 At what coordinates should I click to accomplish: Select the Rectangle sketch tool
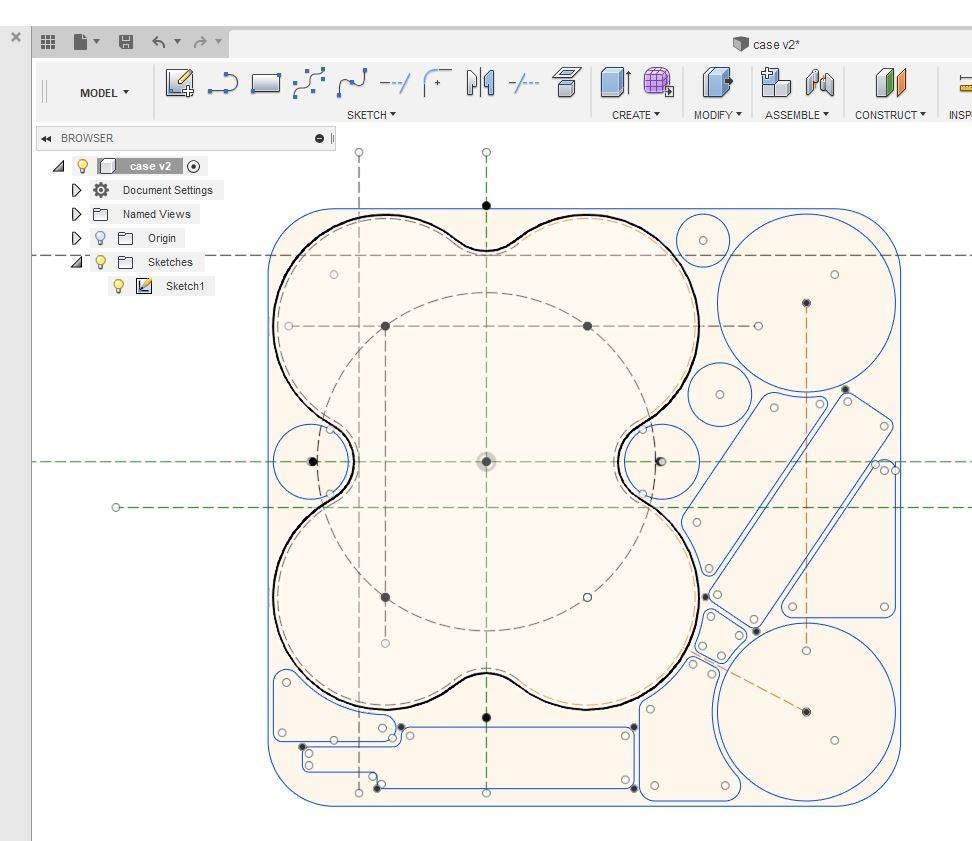click(265, 83)
